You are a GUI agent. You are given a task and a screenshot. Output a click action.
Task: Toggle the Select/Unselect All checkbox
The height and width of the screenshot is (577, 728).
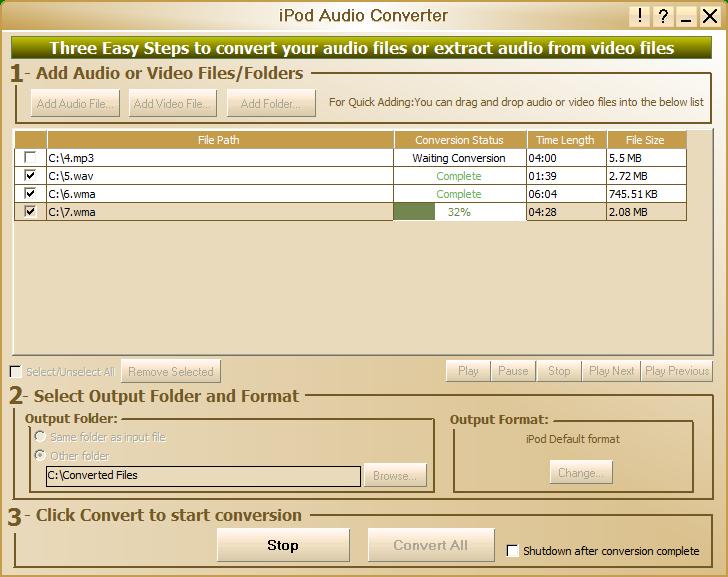pos(16,371)
